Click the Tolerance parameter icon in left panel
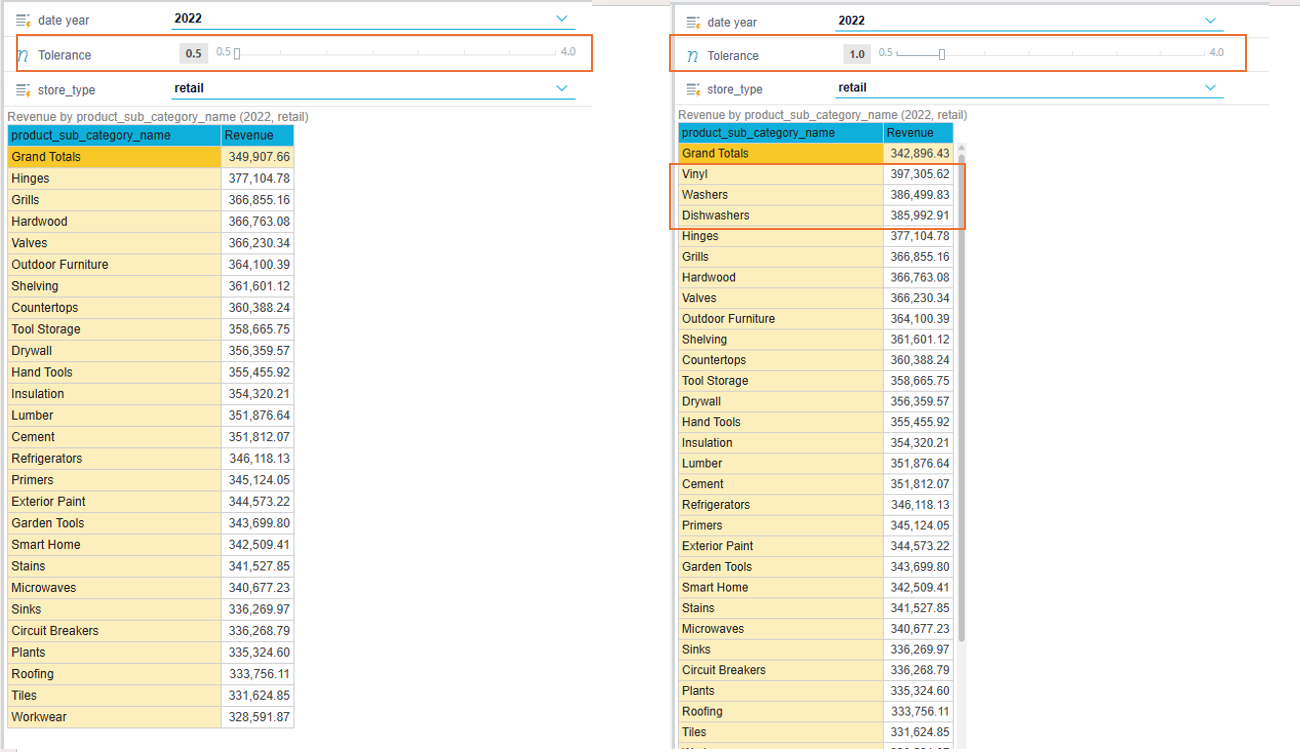The image size is (1300, 752). [23, 56]
